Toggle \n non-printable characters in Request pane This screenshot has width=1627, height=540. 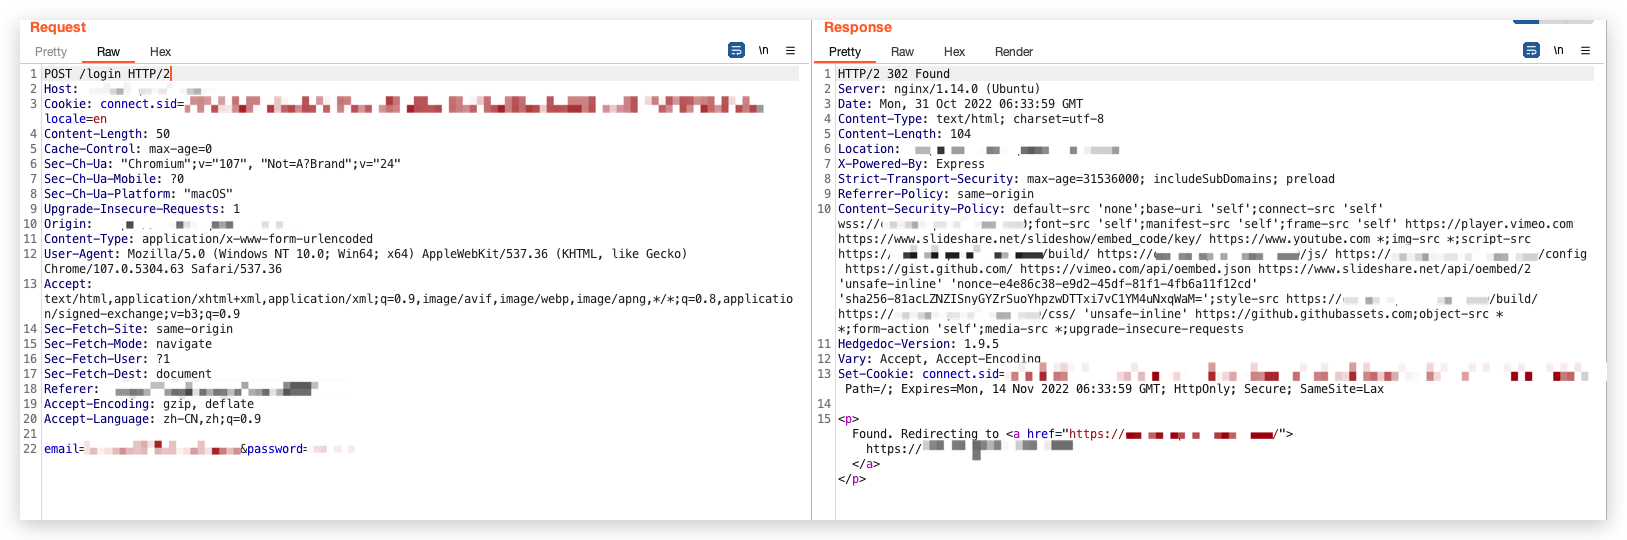(x=764, y=50)
